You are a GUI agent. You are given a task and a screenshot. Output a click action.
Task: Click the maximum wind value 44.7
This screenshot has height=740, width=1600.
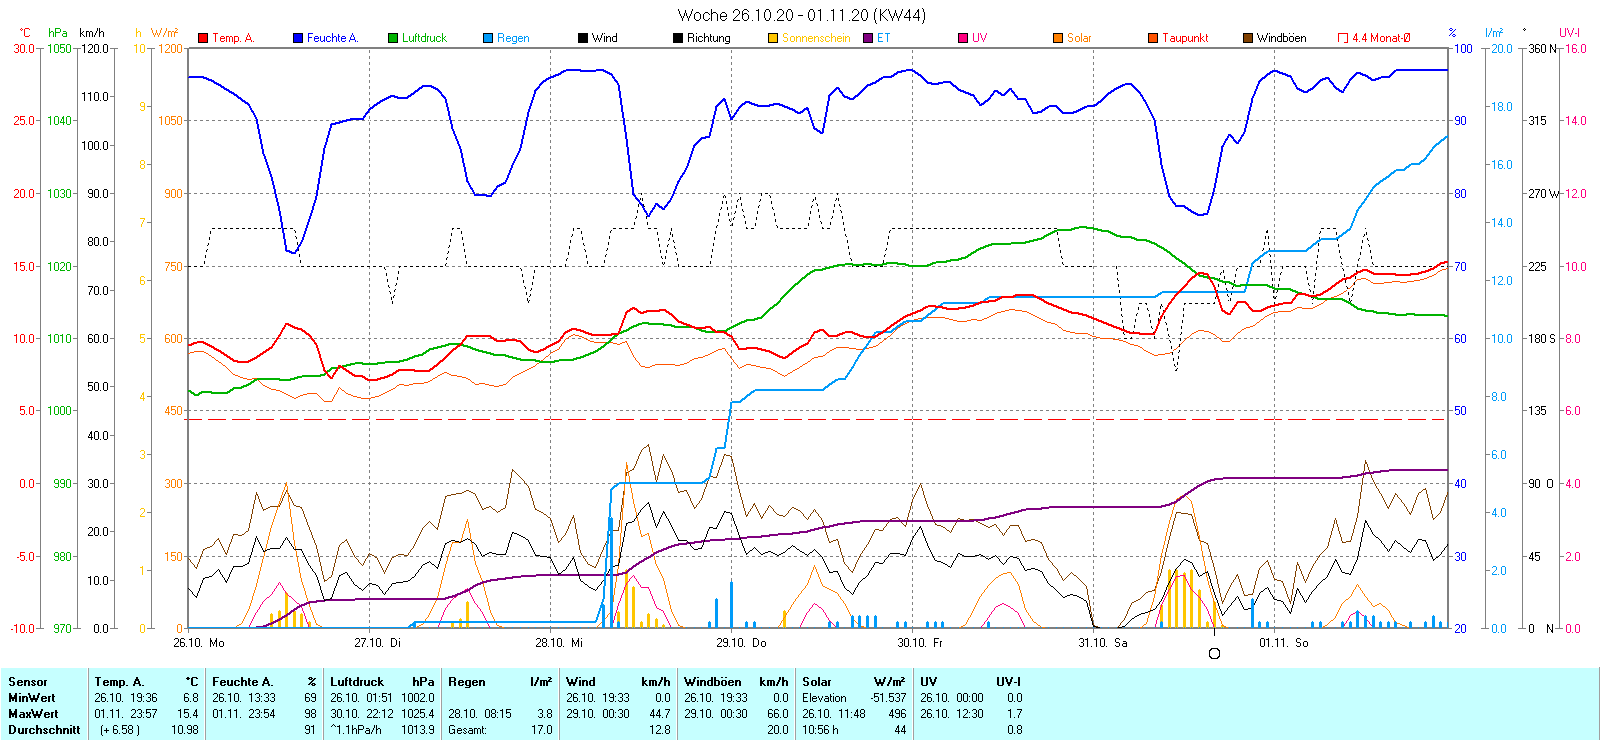click(x=659, y=714)
